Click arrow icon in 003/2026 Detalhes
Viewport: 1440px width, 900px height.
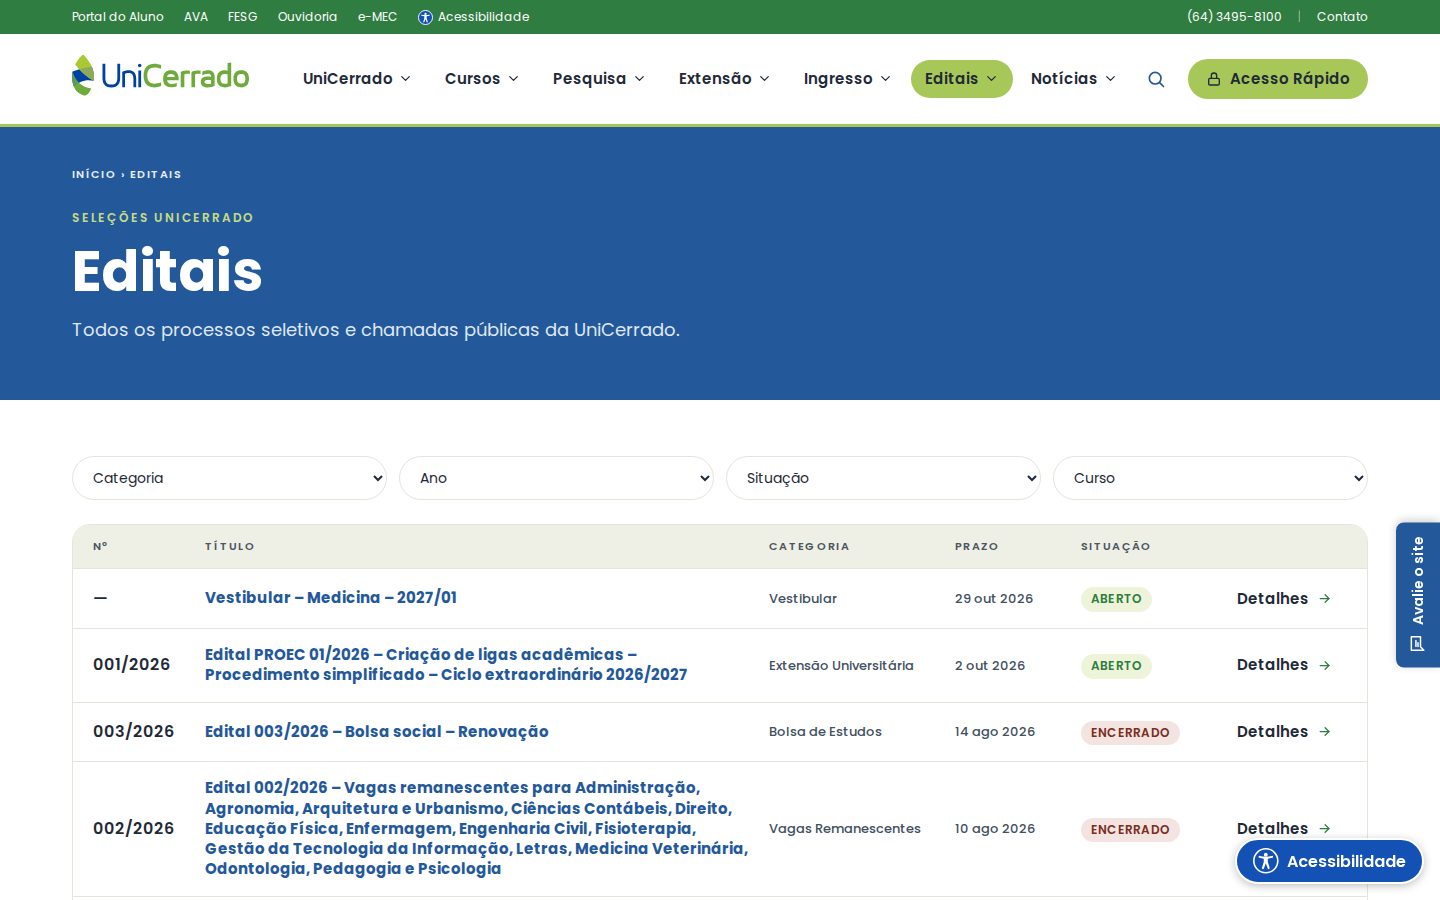coord(1325,732)
